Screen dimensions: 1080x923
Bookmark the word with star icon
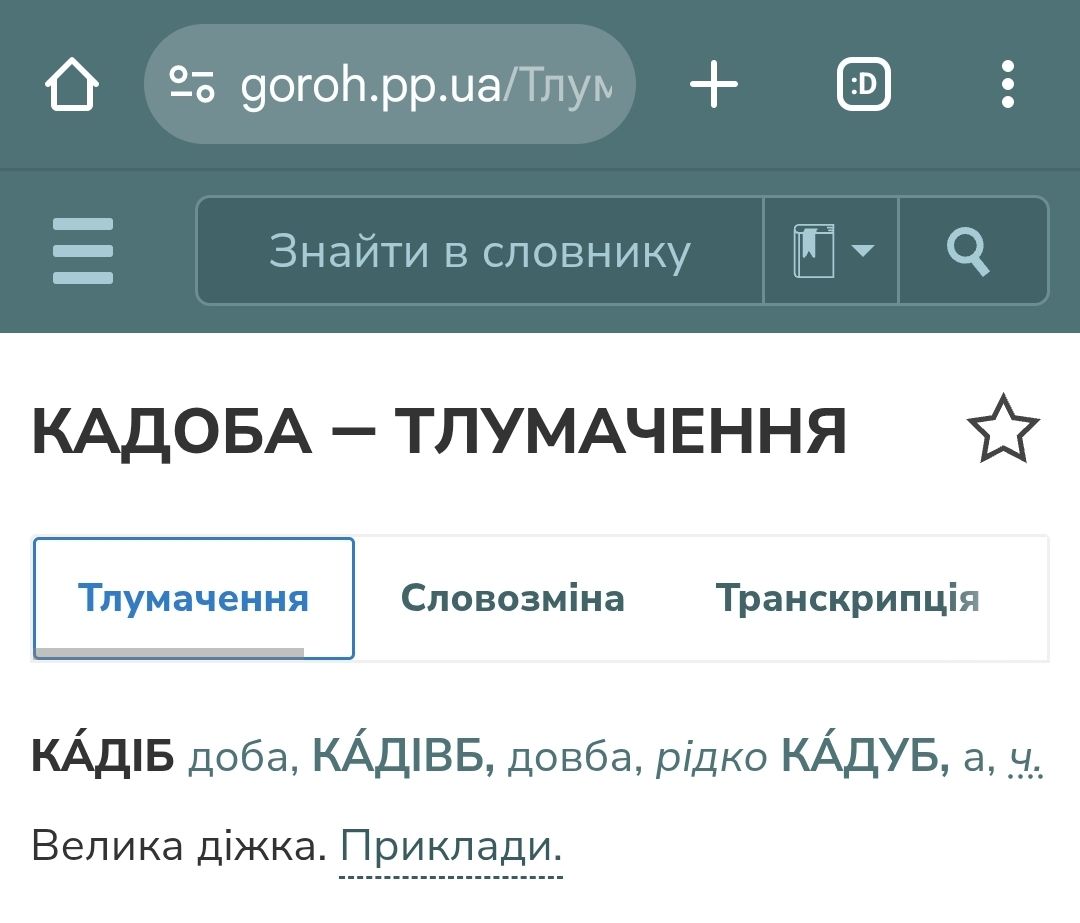click(x=1003, y=429)
